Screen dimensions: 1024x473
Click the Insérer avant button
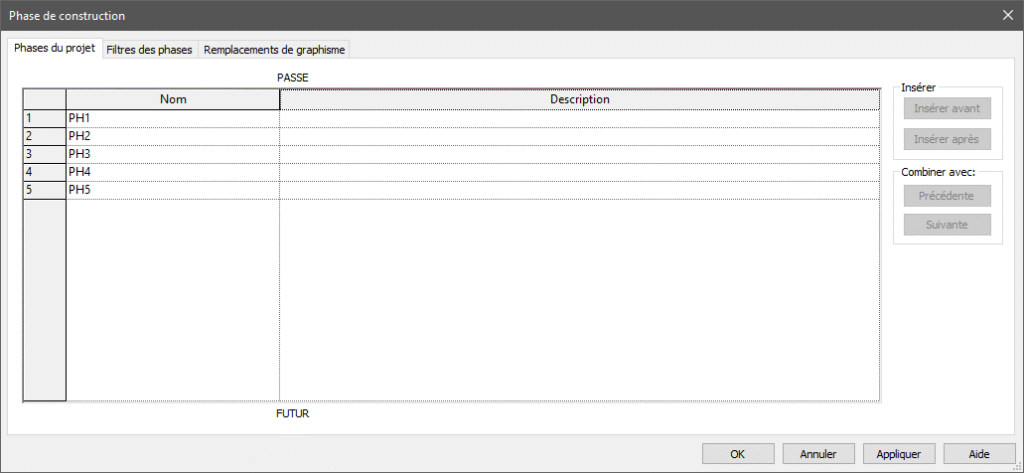946,108
